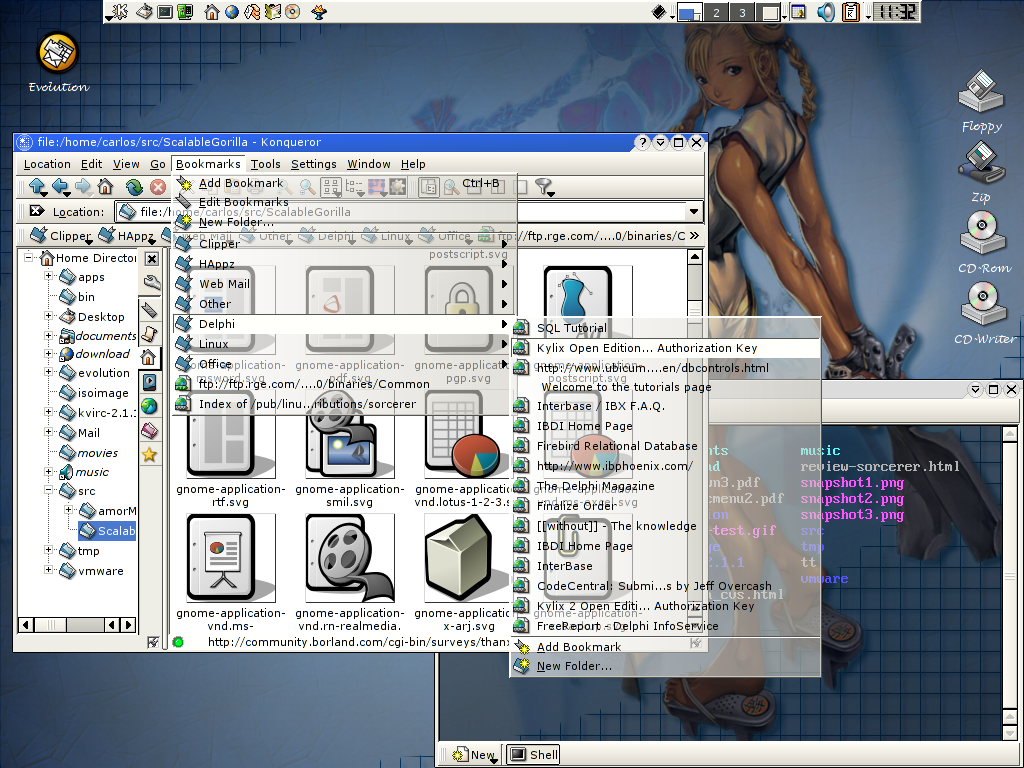The height and width of the screenshot is (768, 1024).
Task: Go up one directory in Konqueror toolbar
Action: point(37,187)
